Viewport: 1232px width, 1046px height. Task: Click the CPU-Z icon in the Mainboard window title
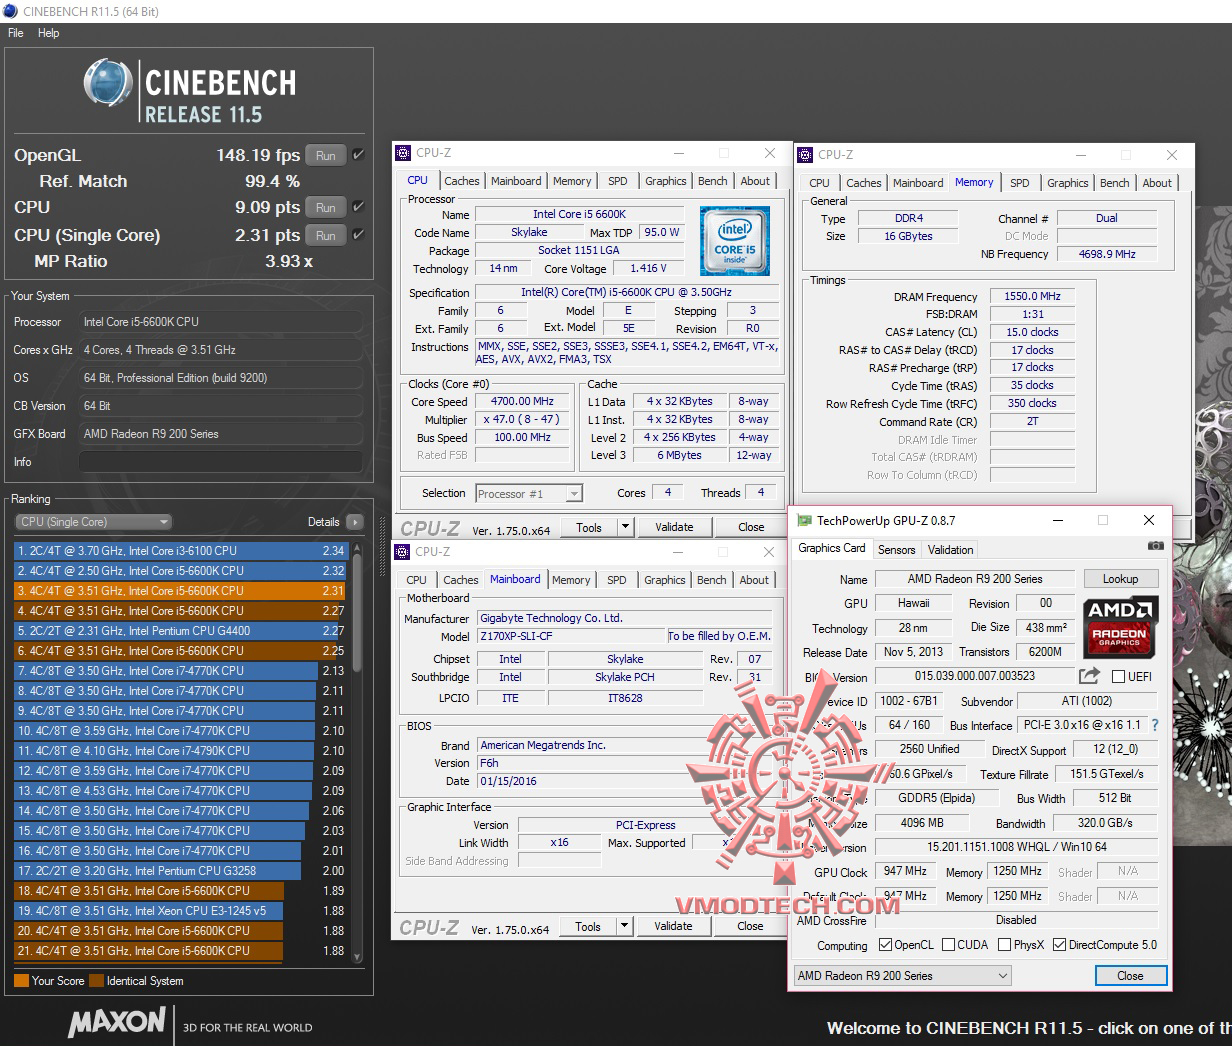pyautogui.click(x=402, y=552)
